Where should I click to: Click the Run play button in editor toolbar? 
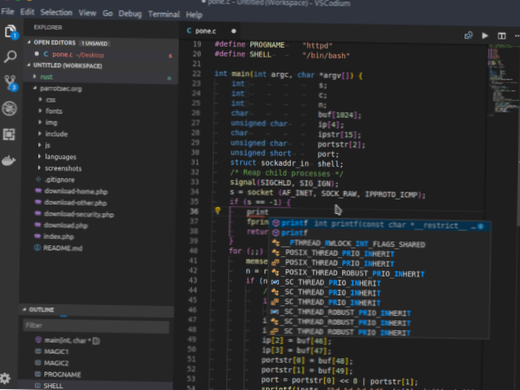click(485, 36)
